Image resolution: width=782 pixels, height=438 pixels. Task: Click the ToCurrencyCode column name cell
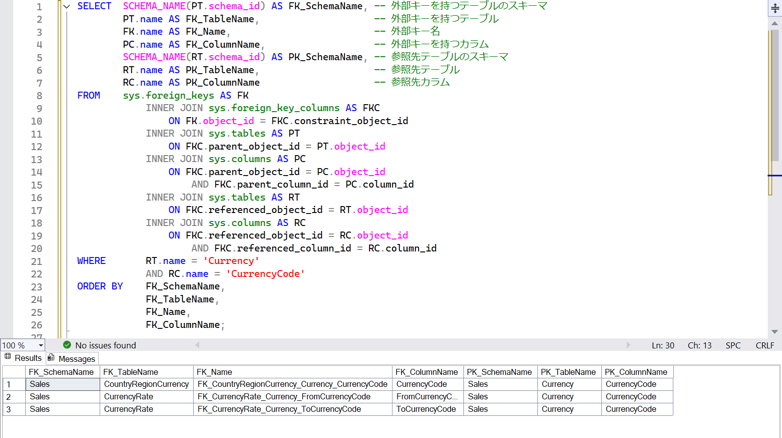pyautogui.click(x=427, y=409)
